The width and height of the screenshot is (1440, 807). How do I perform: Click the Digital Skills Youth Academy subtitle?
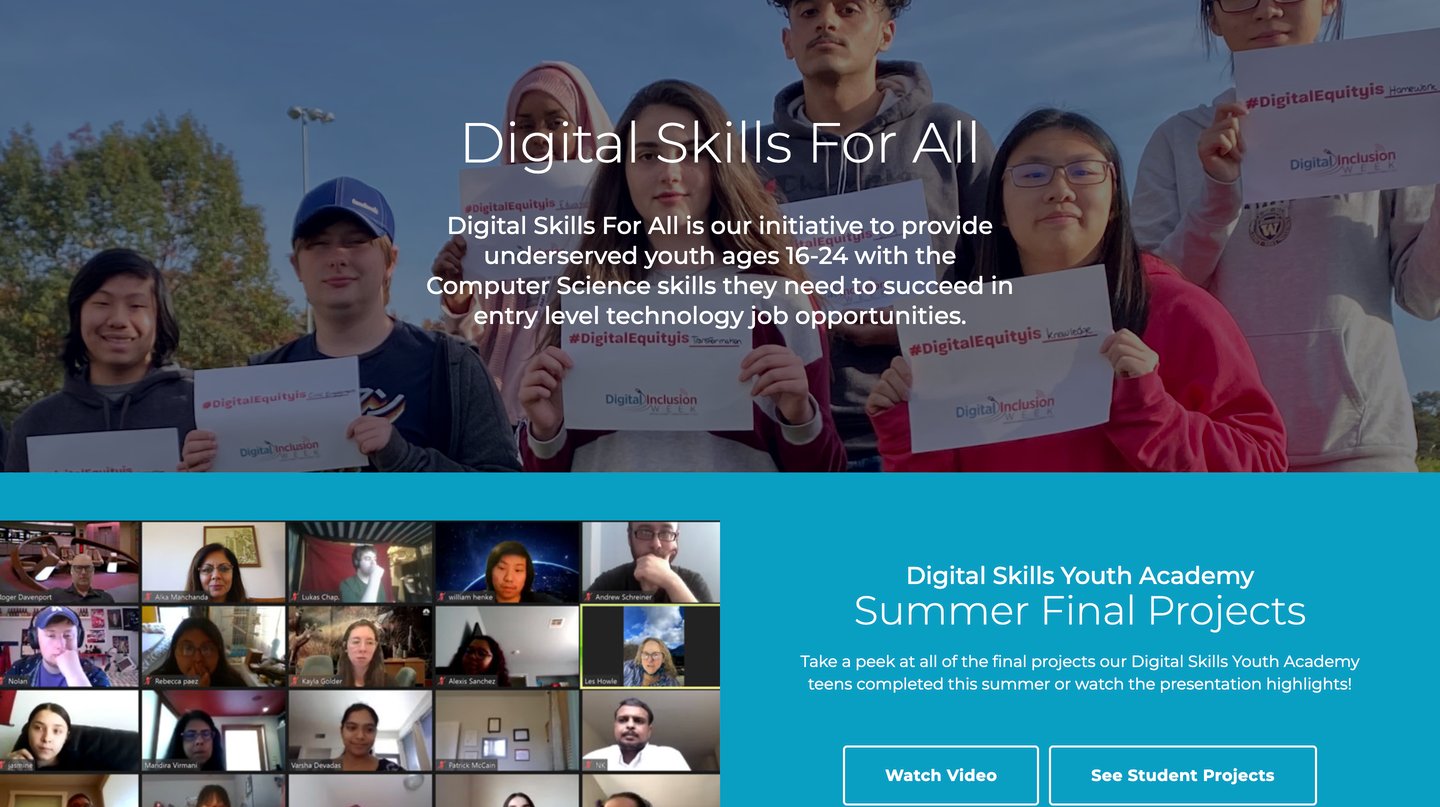tap(1080, 576)
